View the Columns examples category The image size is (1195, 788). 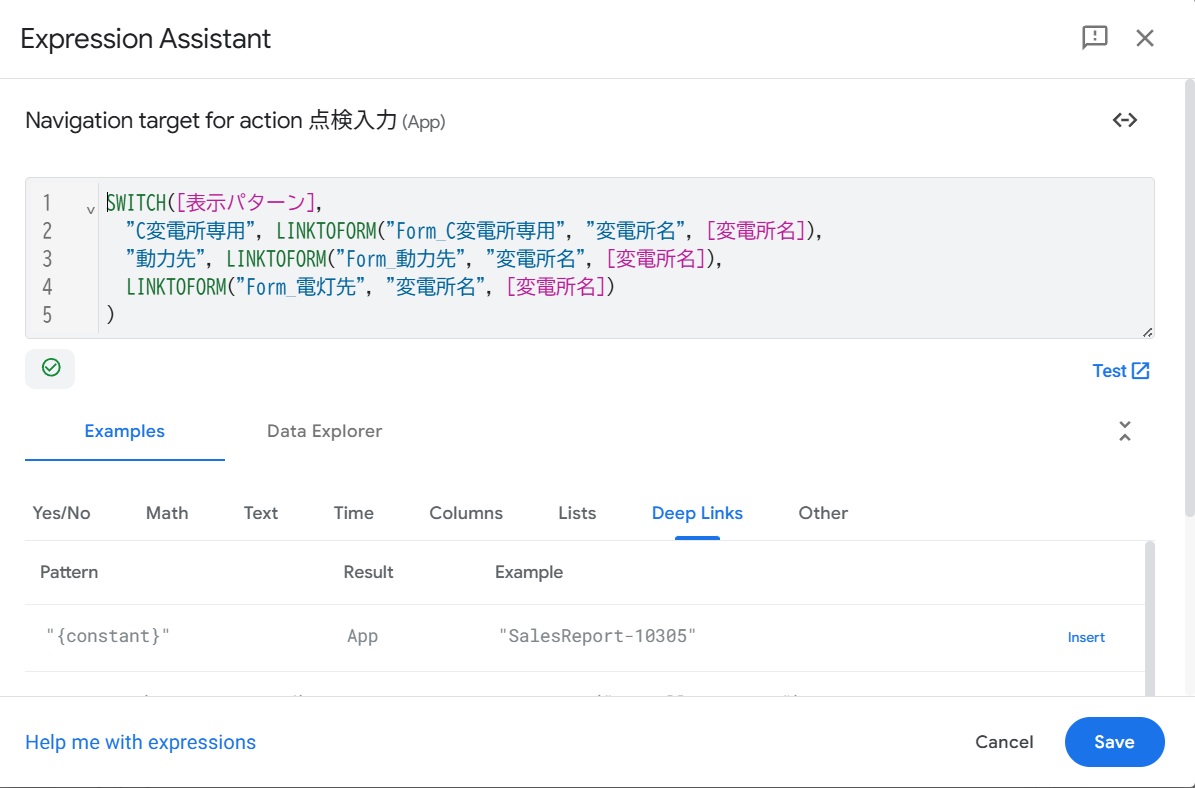[x=466, y=513]
